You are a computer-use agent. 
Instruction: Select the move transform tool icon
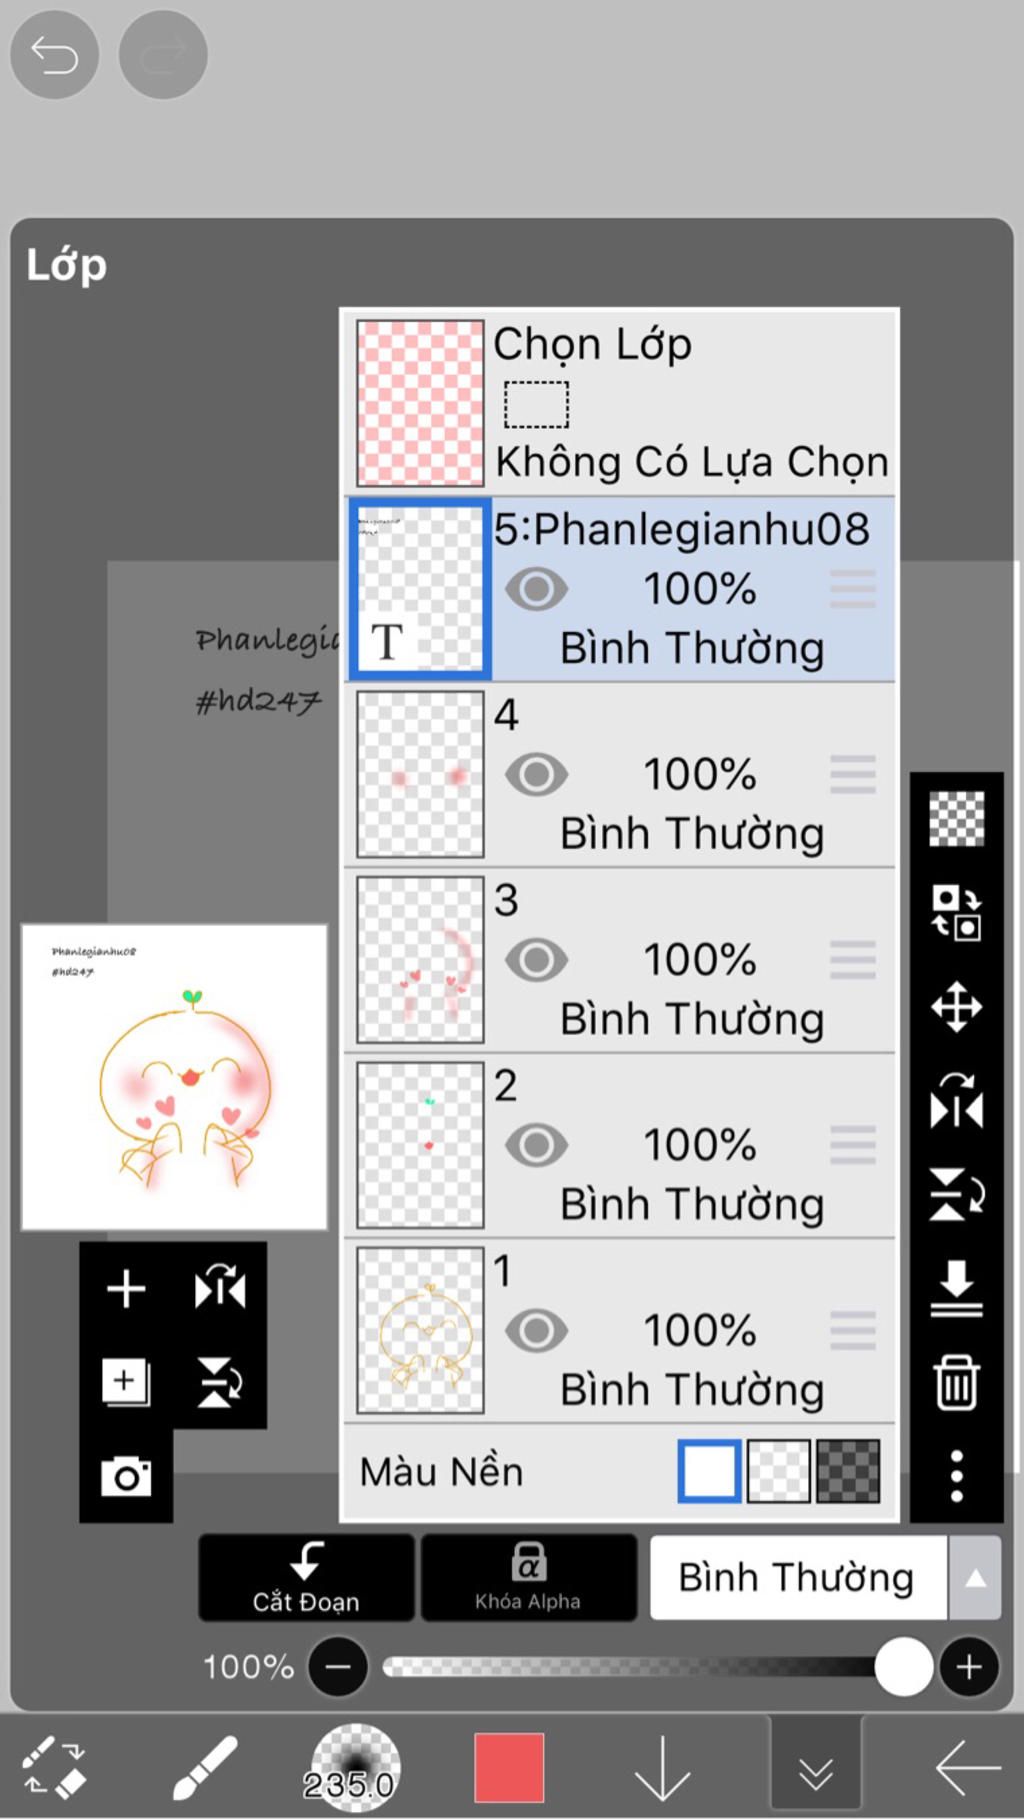tap(956, 1006)
